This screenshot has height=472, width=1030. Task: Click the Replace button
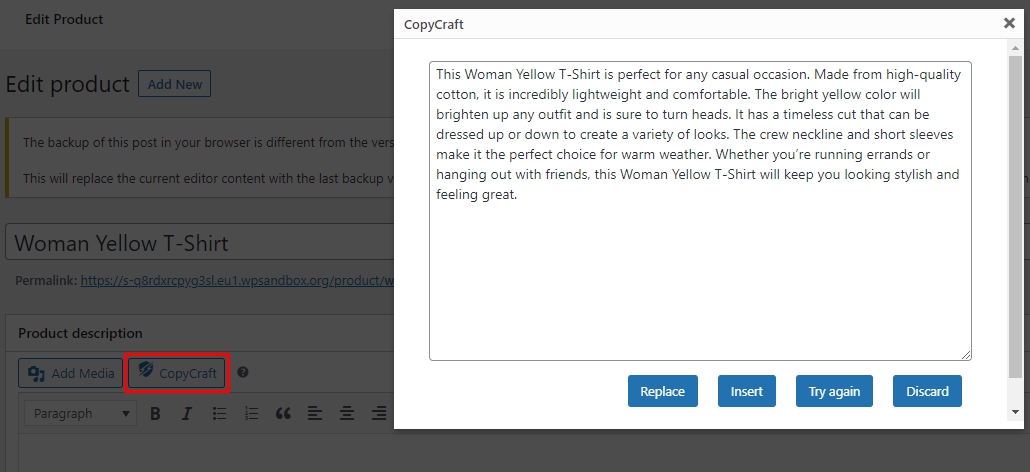[662, 391]
